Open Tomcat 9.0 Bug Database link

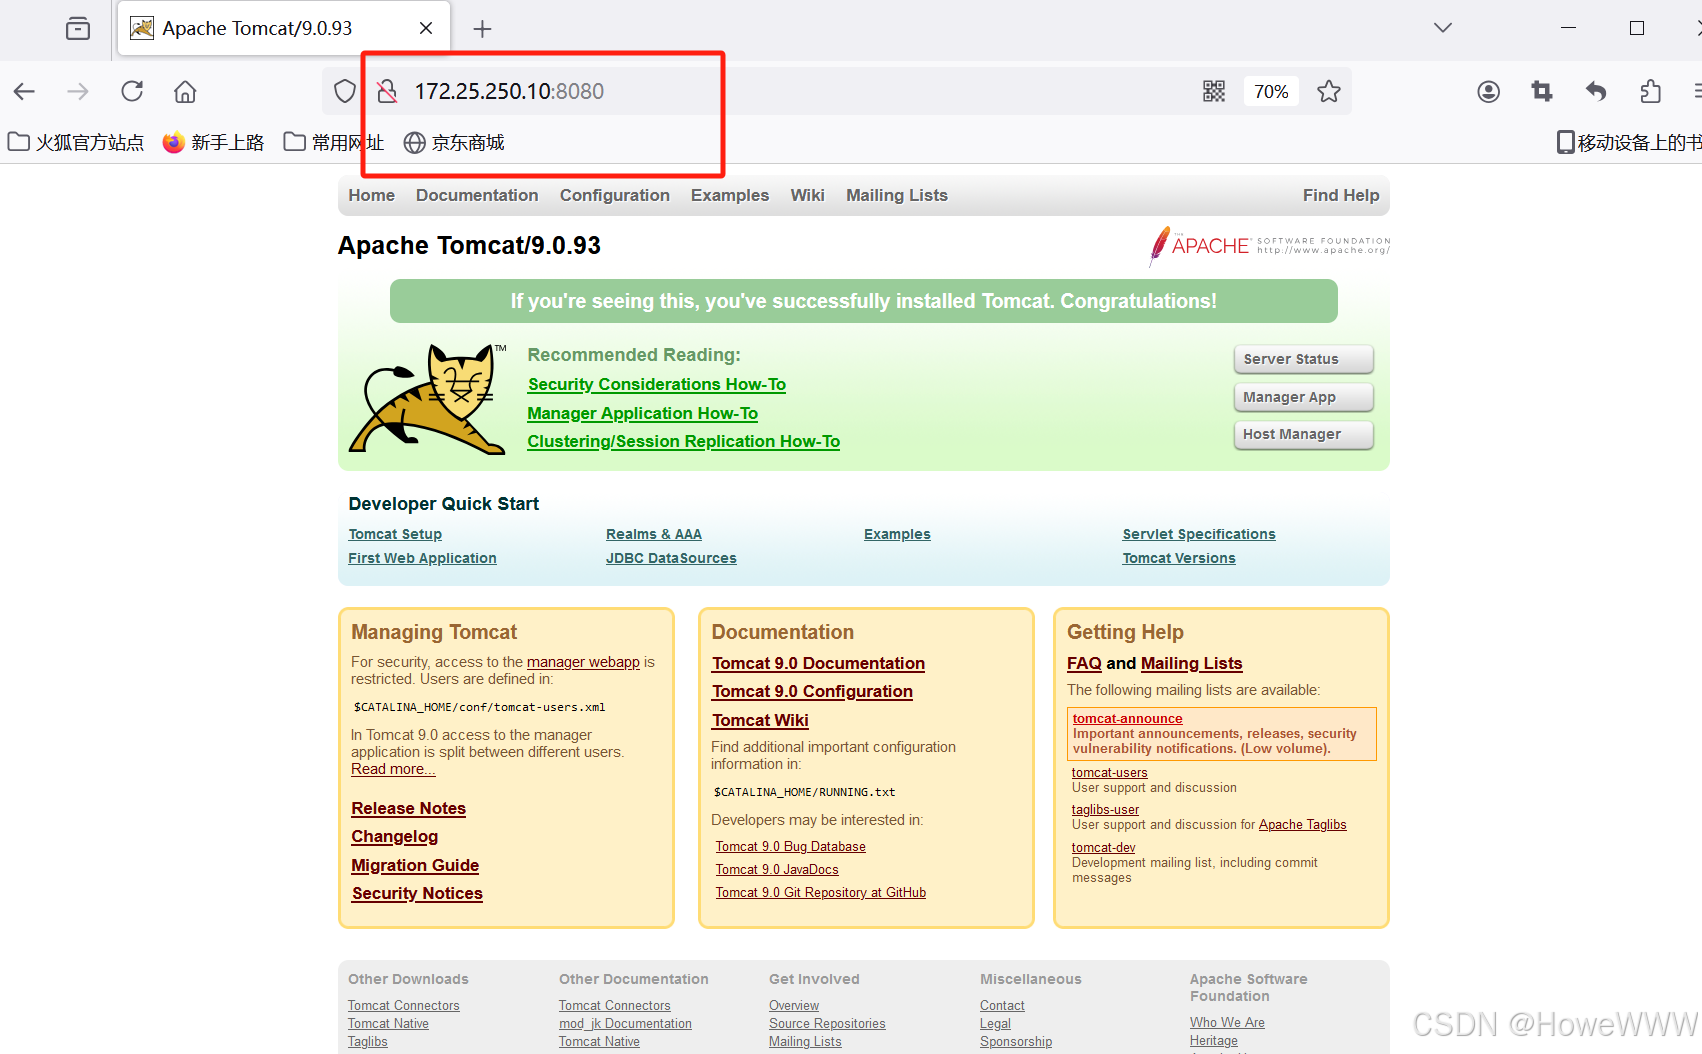coord(790,847)
